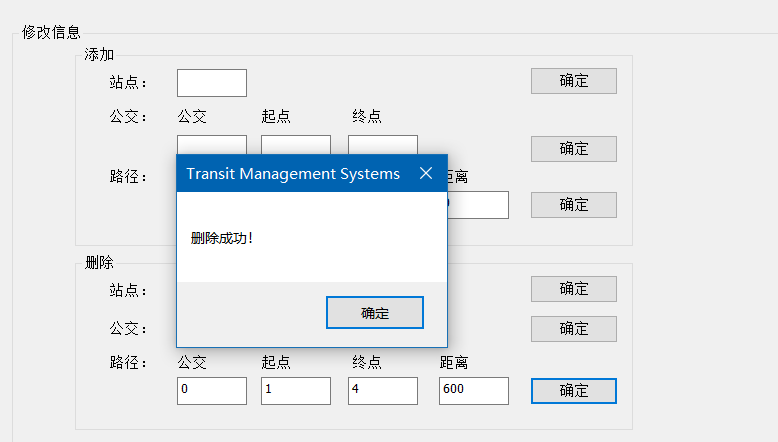This screenshot has width=778, height=442.
Task: Click 确定 for the 添加 公交 row
Action: click(574, 149)
